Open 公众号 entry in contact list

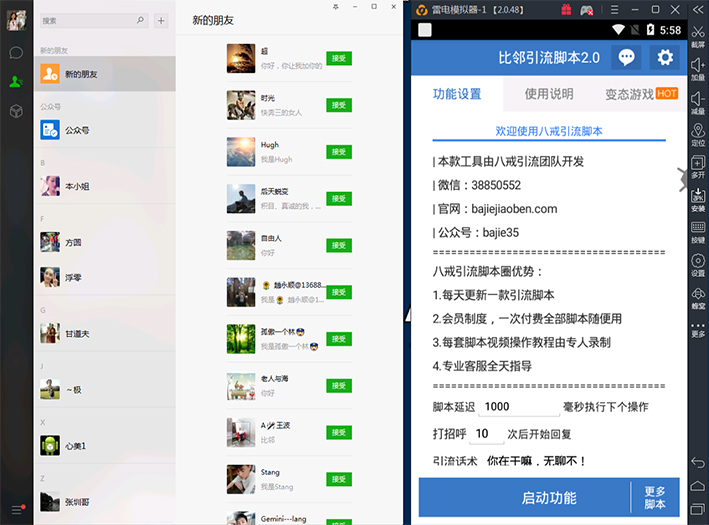click(105, 130)
